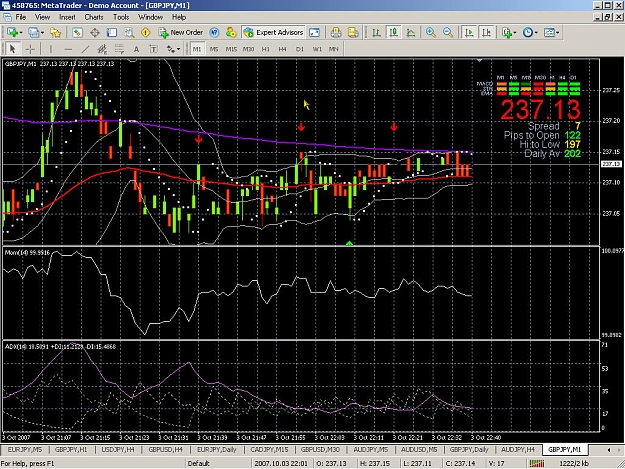Expand the Profiles dropdown arrow

pos(42,33)
